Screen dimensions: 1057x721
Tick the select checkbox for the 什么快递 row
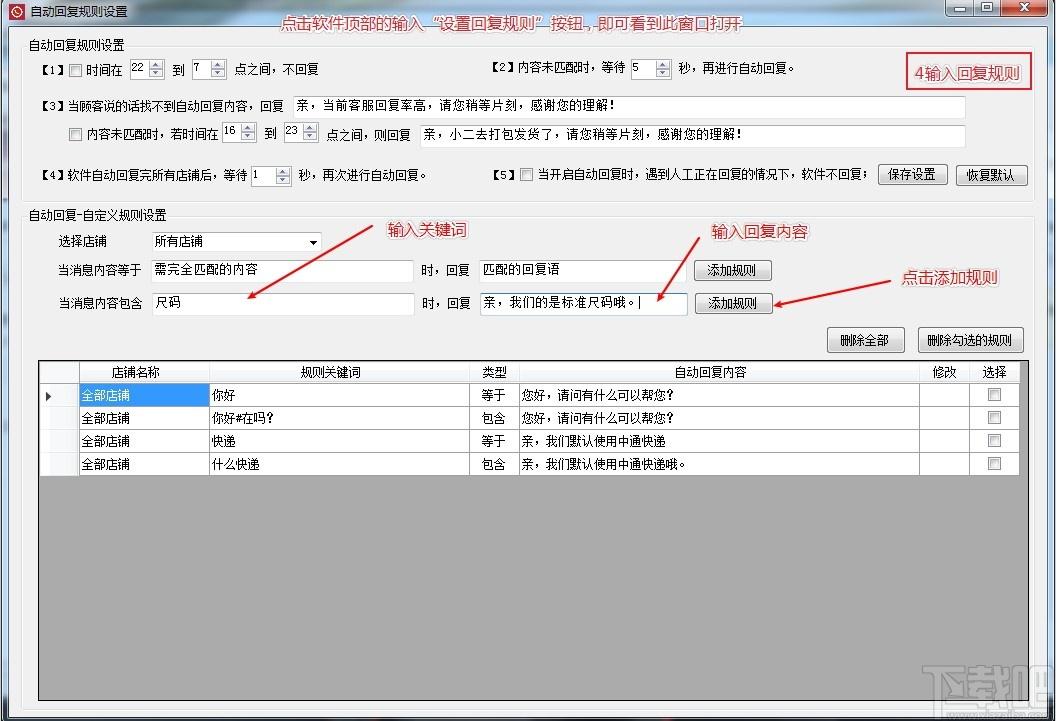pyautogui.click(x=994, y=464)
